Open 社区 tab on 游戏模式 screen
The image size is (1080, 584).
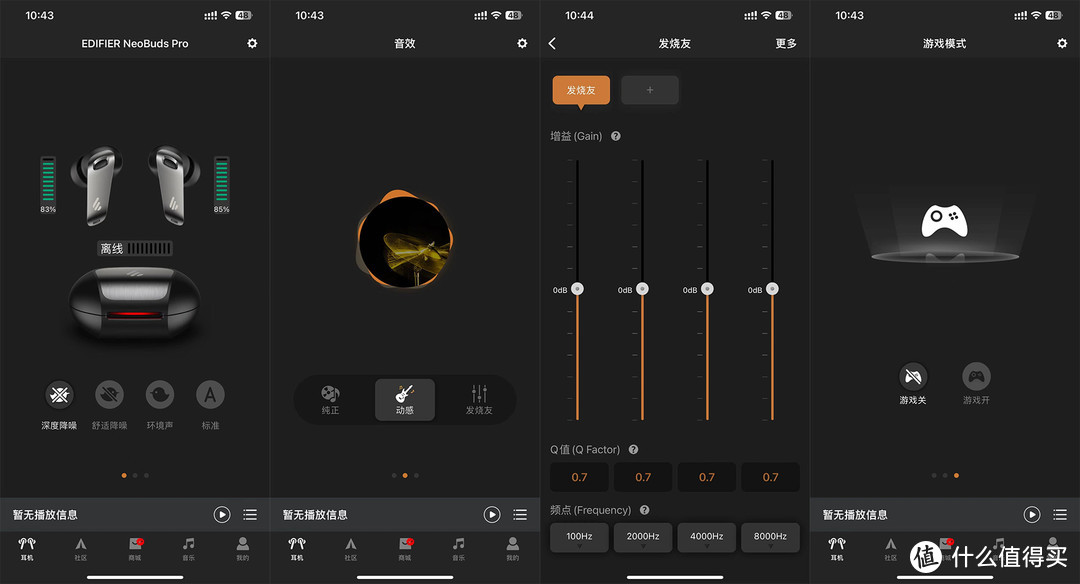click(x=891, y=549)
